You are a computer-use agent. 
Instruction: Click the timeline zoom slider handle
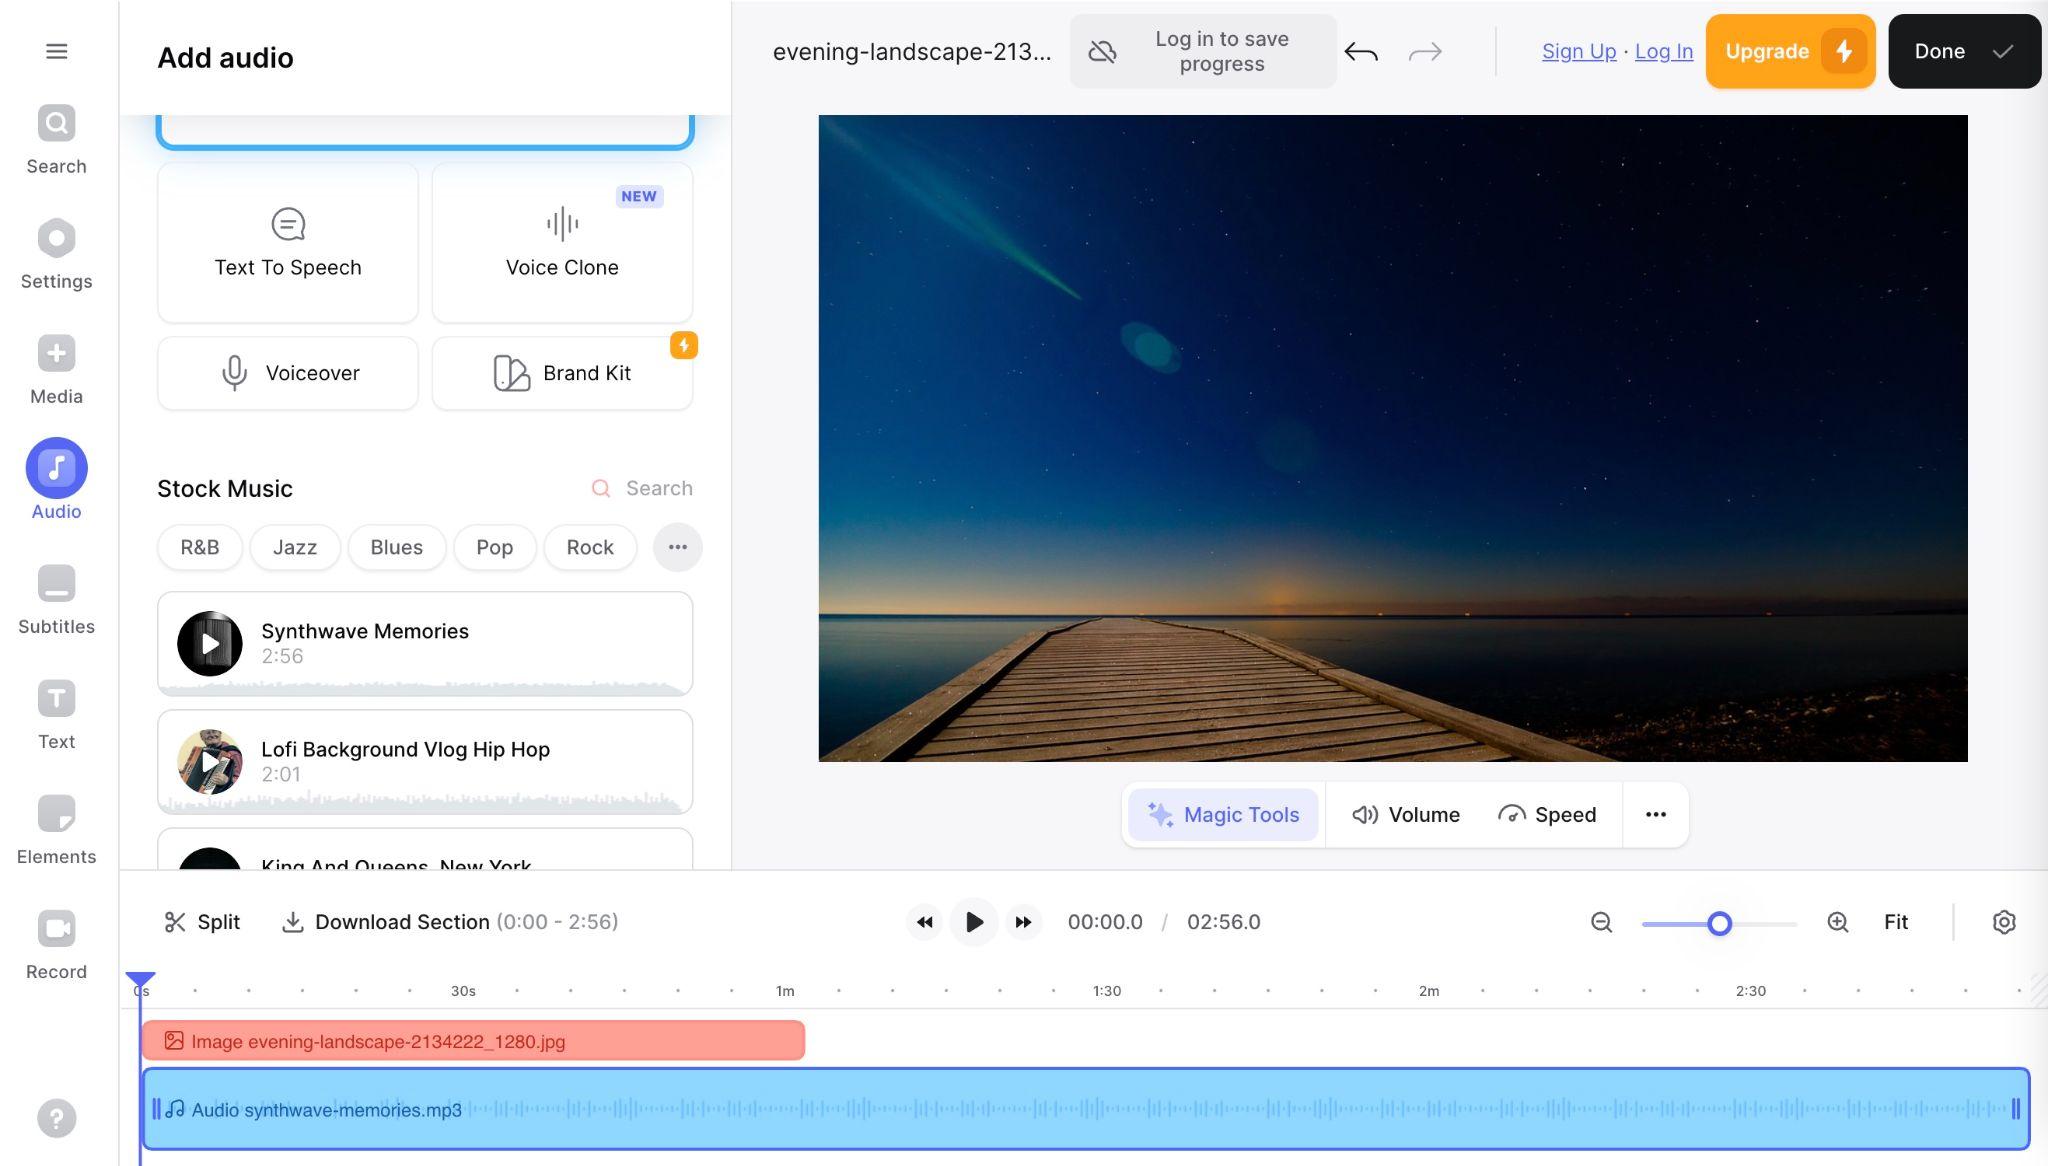tap(1719, 923)
